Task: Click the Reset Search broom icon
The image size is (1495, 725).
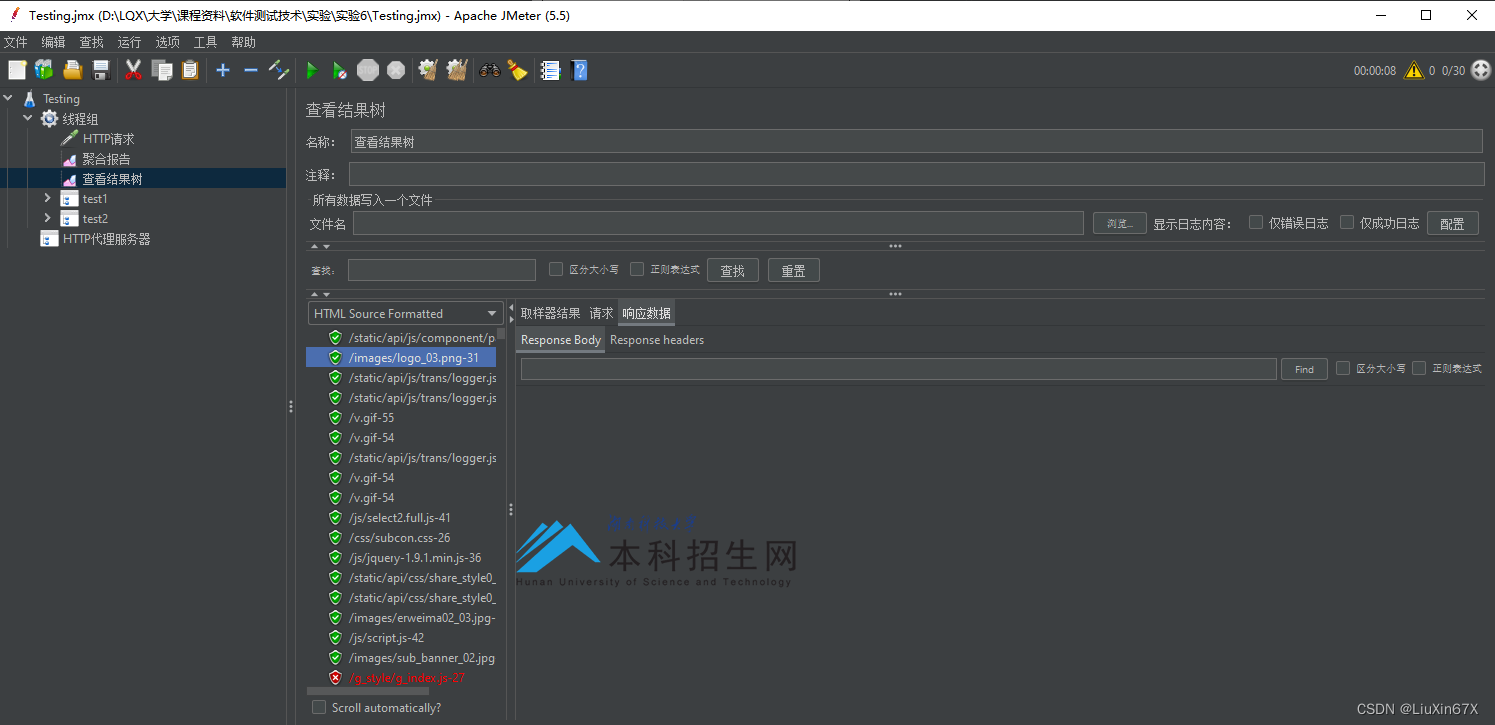Action: (517, 70)
